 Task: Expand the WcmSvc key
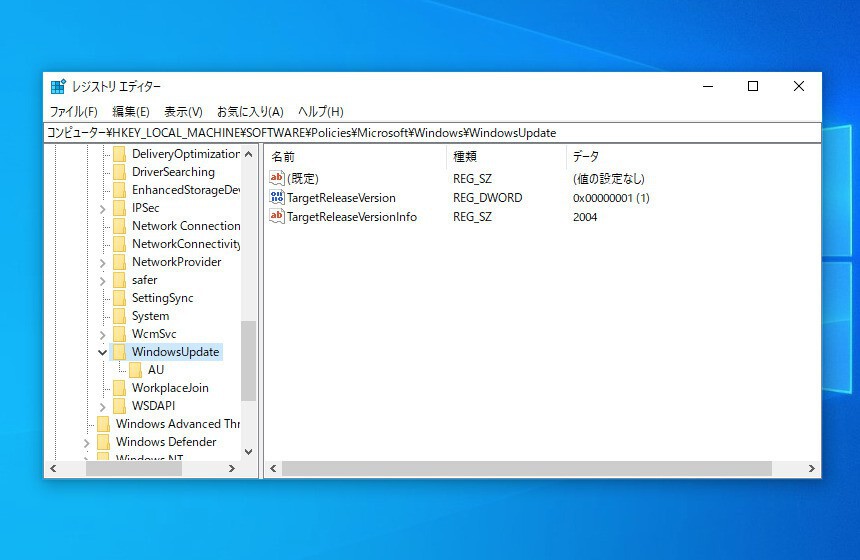(103, 335)
